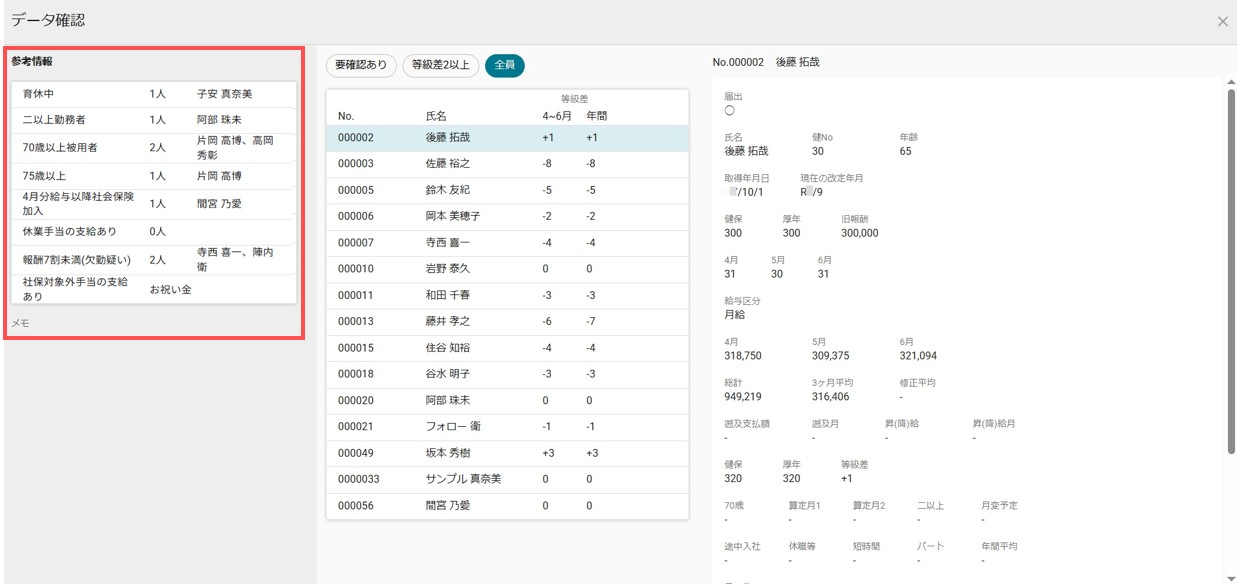
Task: Select row 000049 坂本 秀樹
Action: point(507,453)
